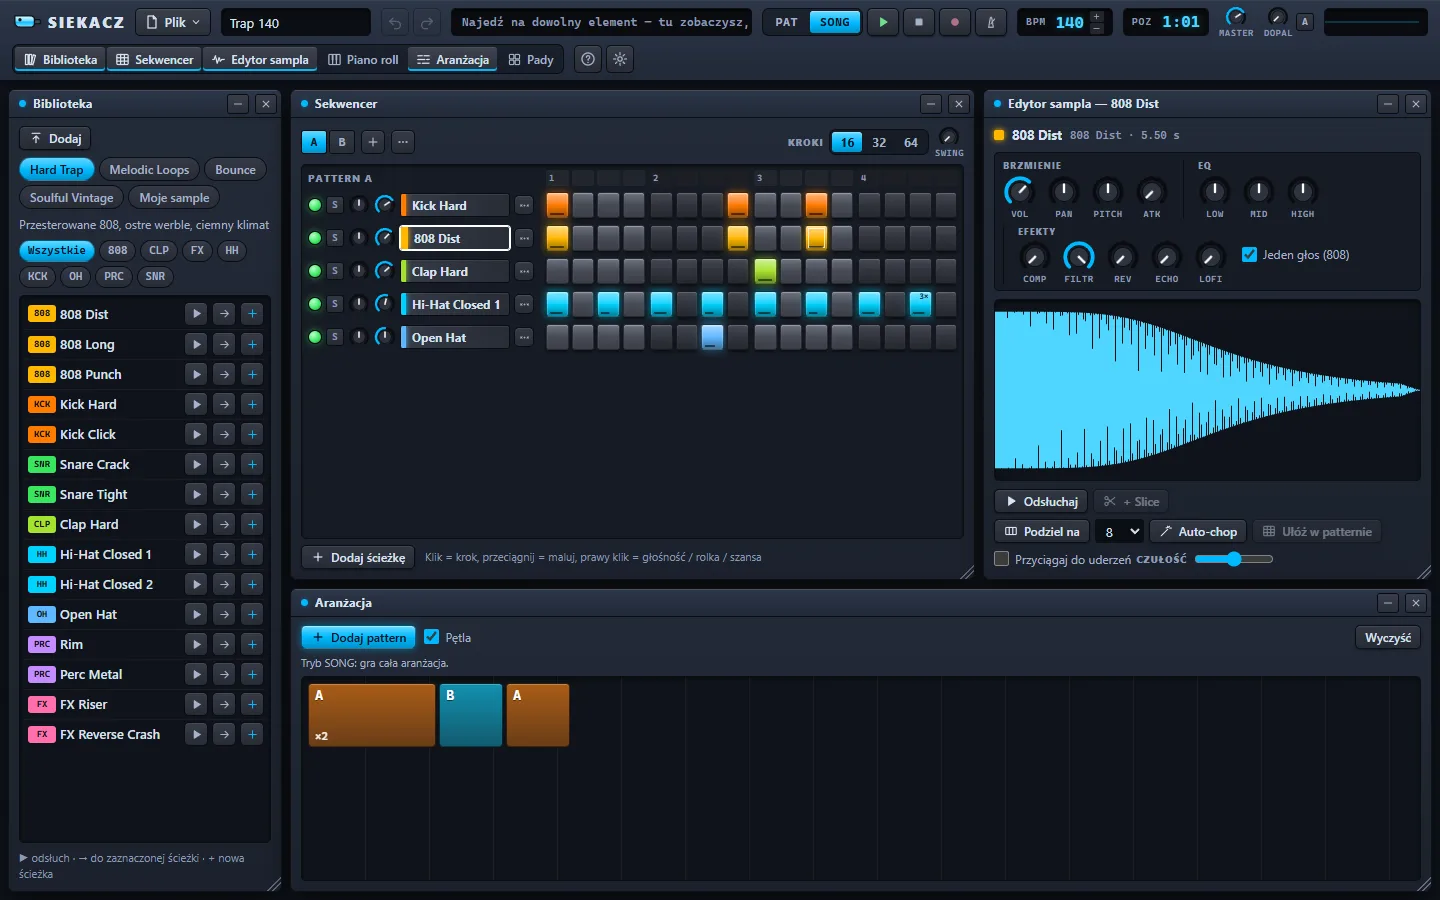Open the Clap Hard track options menu
This screenshot has height=900, width=1440.
tap(524, 271)
